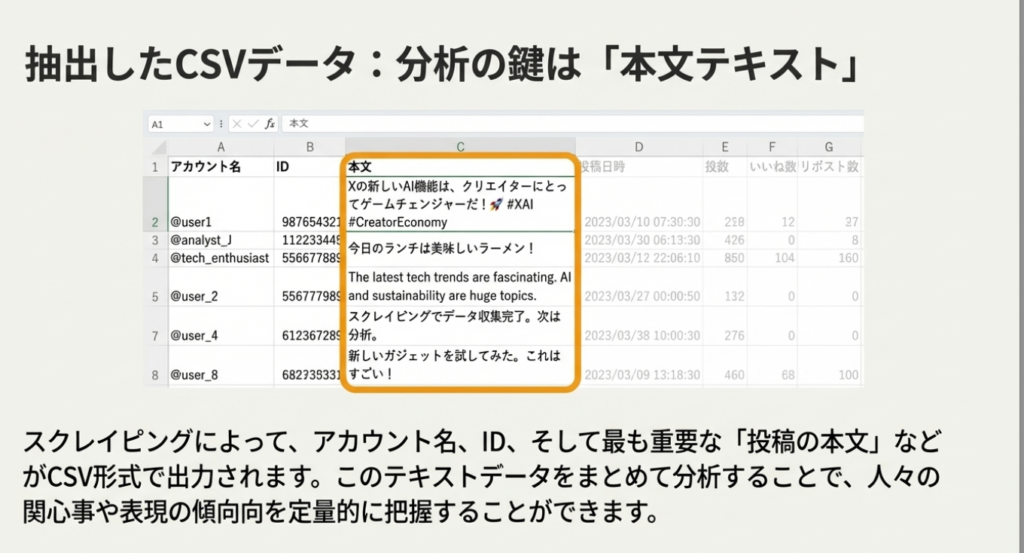Click the cancel (X) icon in formula bar
This screenshot has height=553, width=1024.
pyautogui.click(x=237, y=124)
